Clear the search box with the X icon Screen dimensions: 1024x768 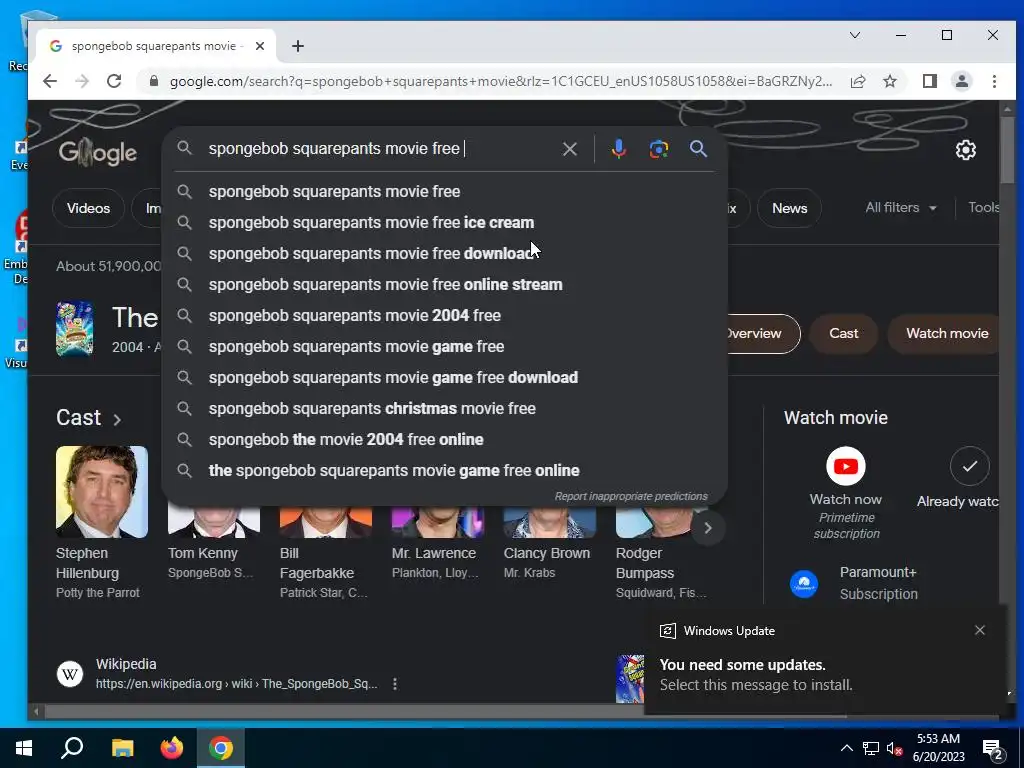569,149
